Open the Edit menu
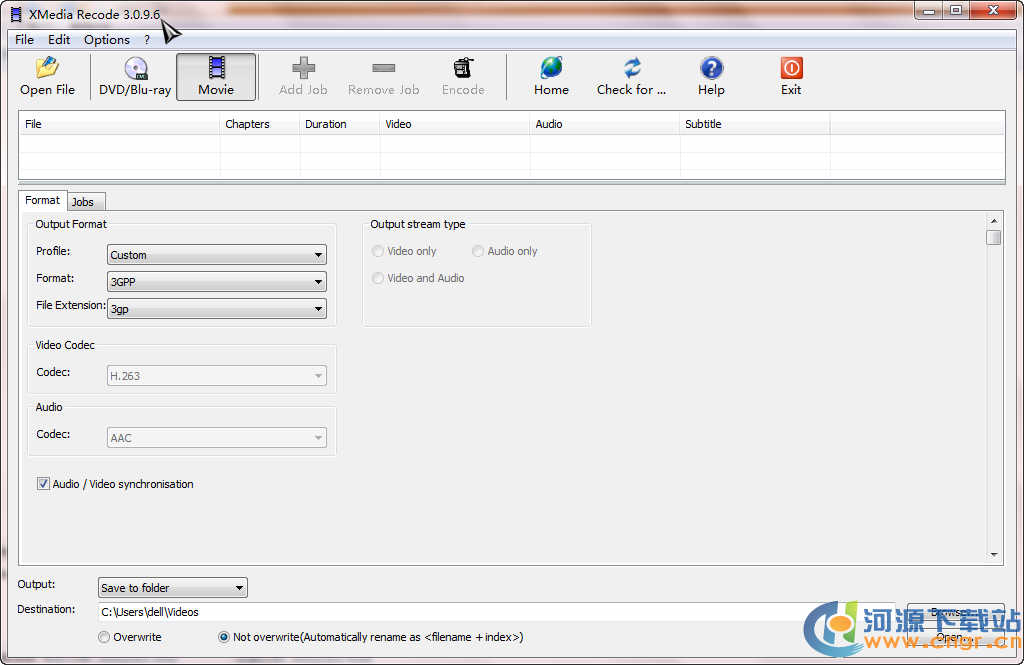This screenshot has width=1024, height=665. click(59, 40)
